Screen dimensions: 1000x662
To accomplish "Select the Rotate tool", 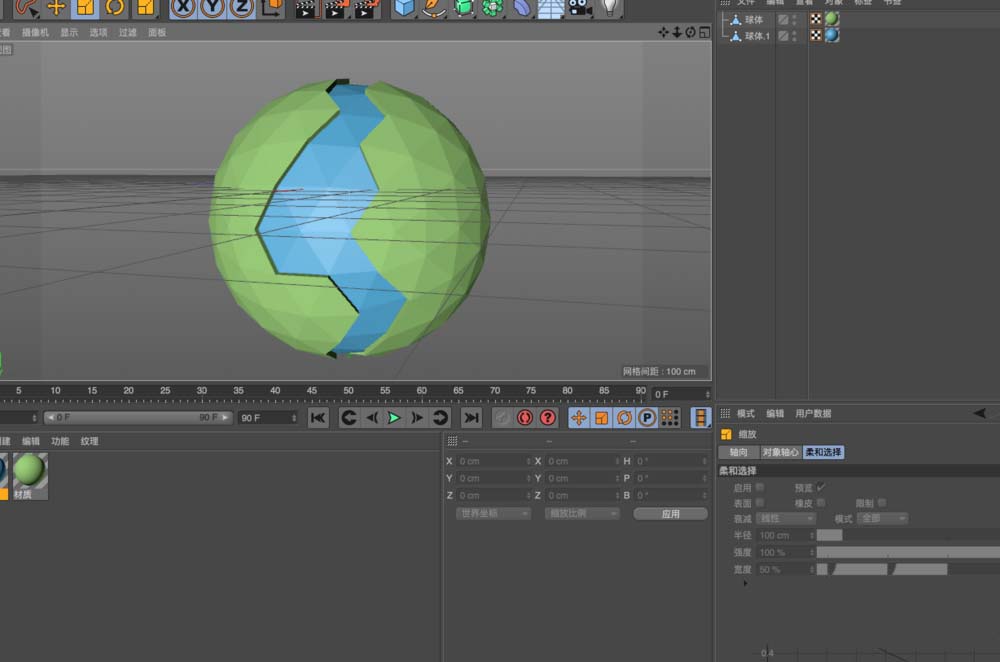I will [x=115, y=8].
